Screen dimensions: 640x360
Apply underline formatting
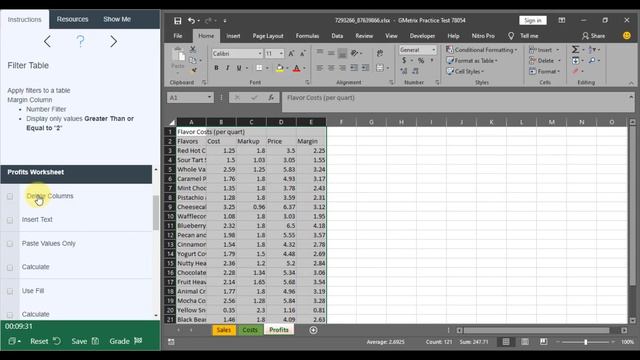pos(239,68)
